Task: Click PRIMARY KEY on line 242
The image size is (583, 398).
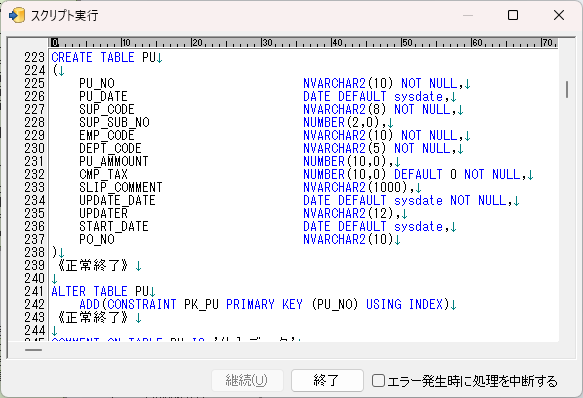Action: pos(264,305)
